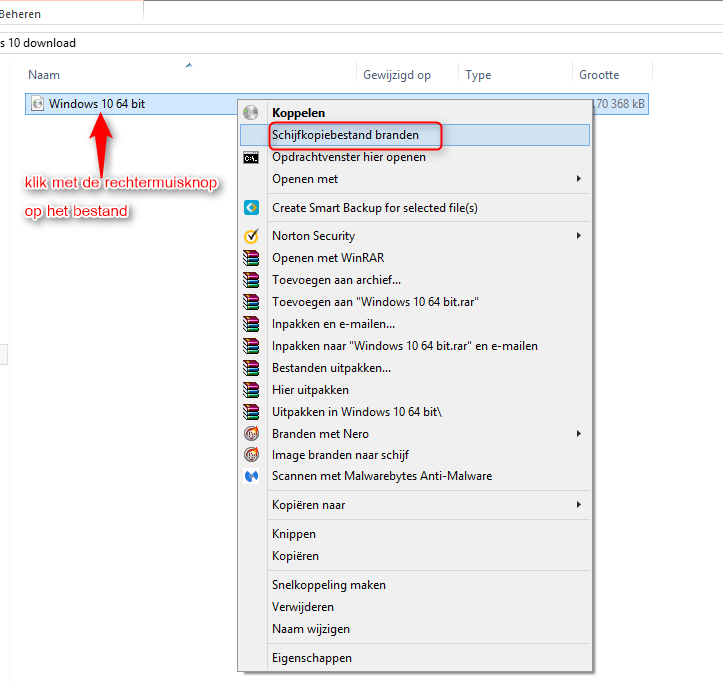Screen dimensions: 723x685
Task: Open the Kopiëren naar entry
Action: click(x=415, y=505)
